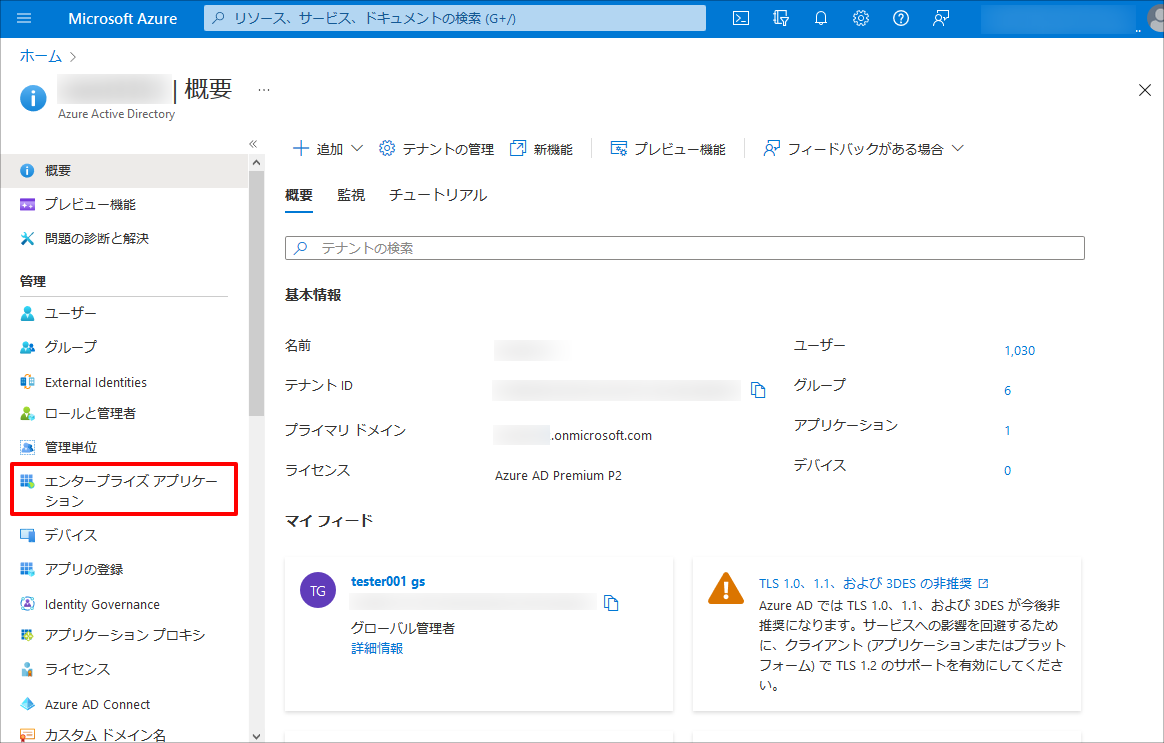
Task: Click the 問題の診断と解決 wrench icon
Action: 27,238
